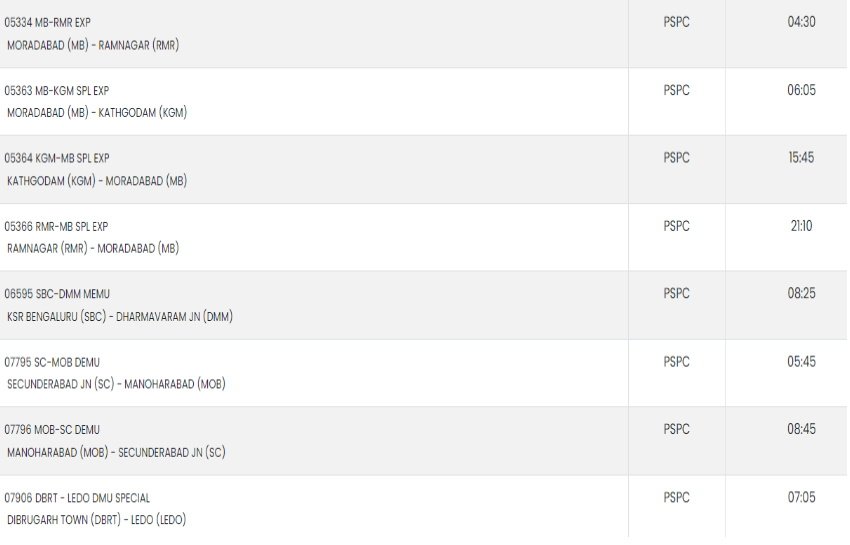This screenshot has width=850, height=545.
Task: Select train 07796 MOB-SC DEMU
Action: (x=52, y=430)
